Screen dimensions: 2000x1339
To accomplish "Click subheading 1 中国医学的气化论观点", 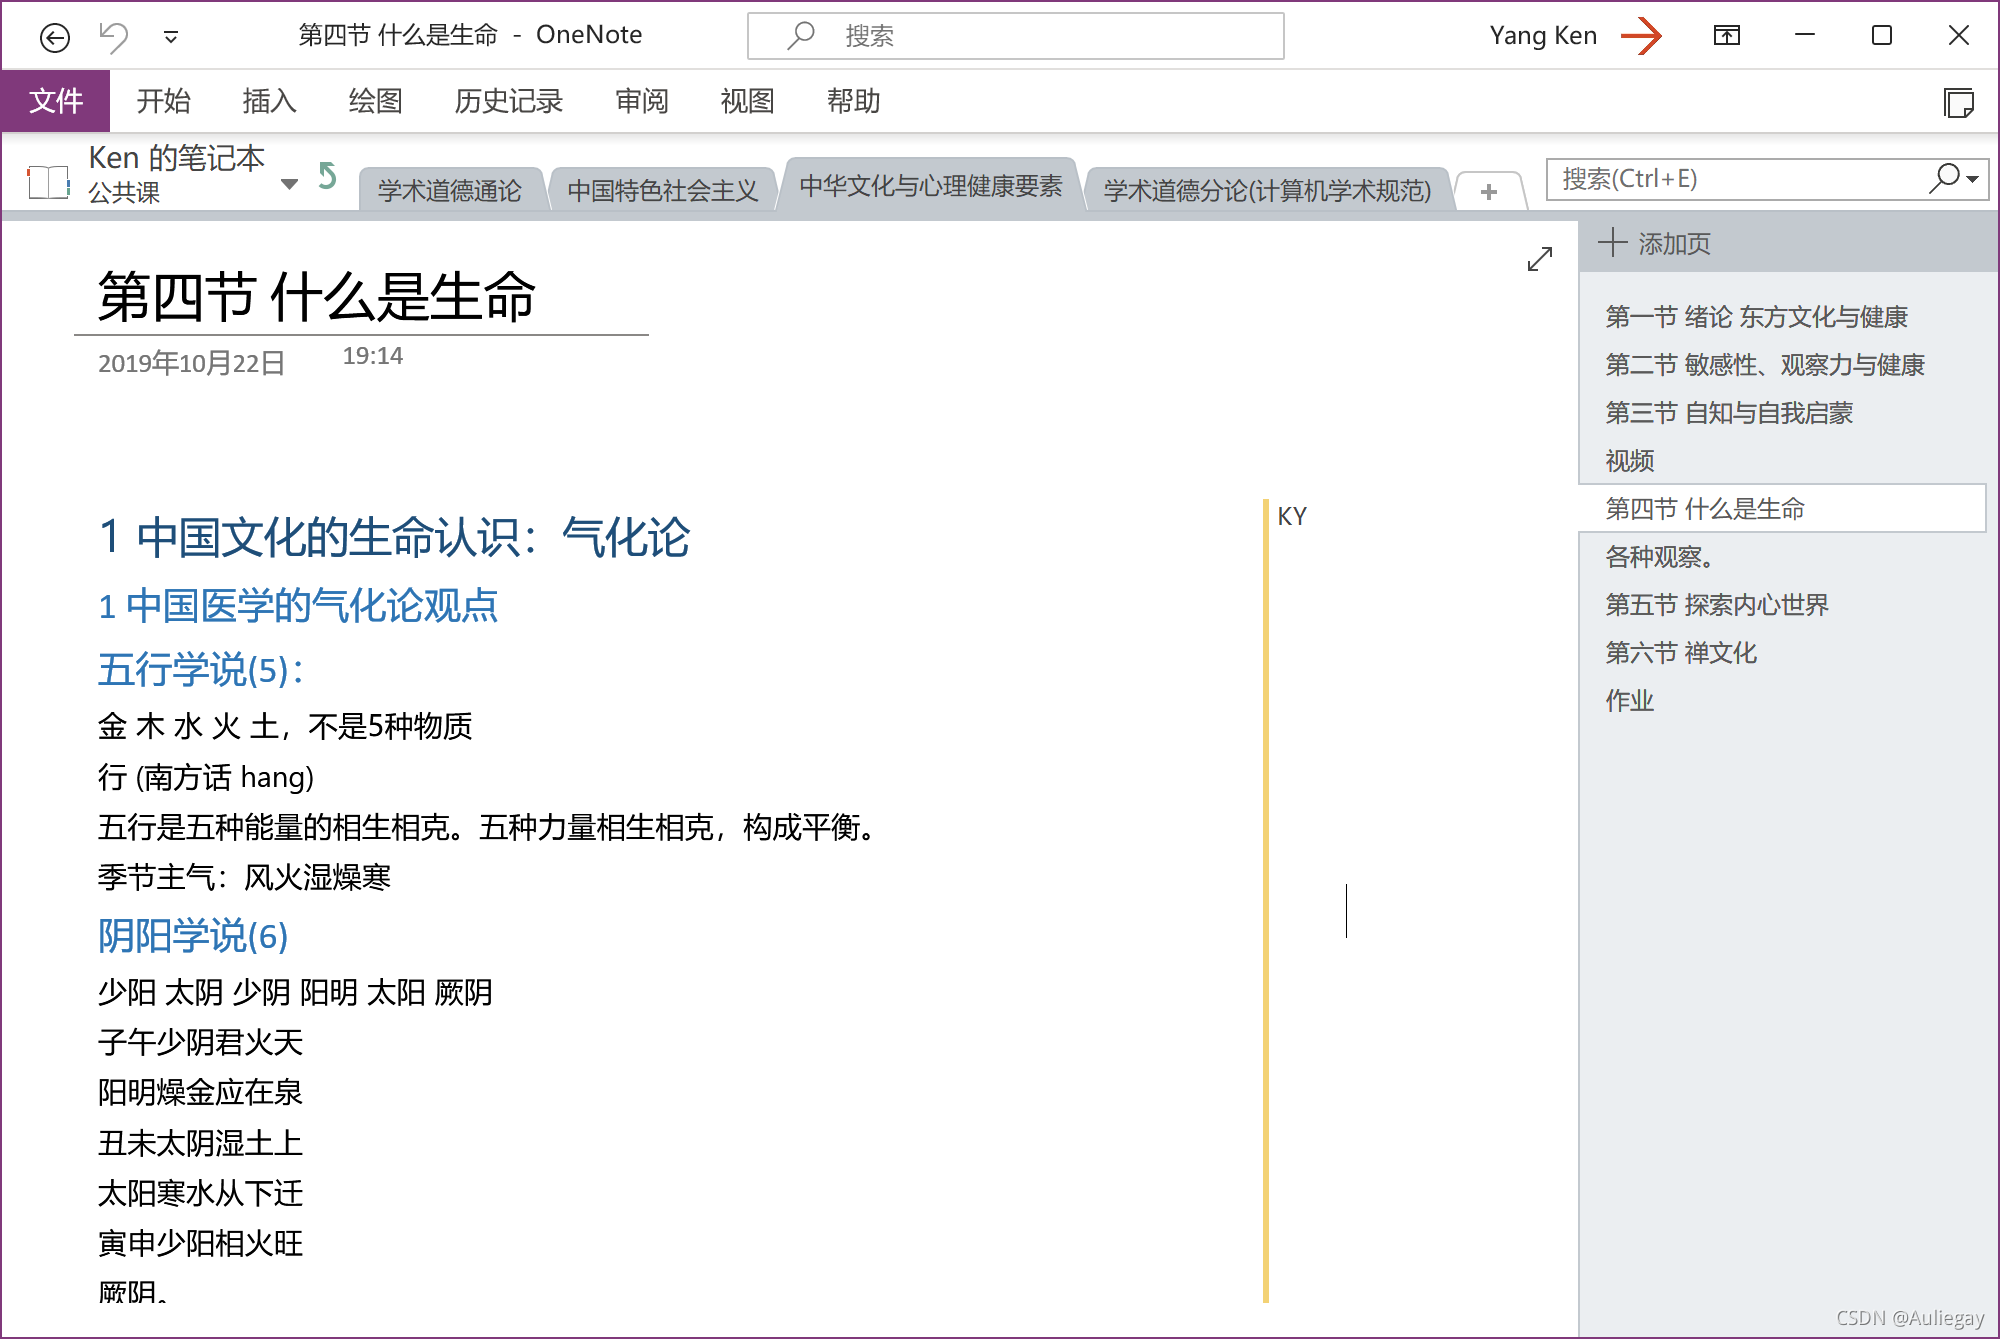I will pos(297,606).
